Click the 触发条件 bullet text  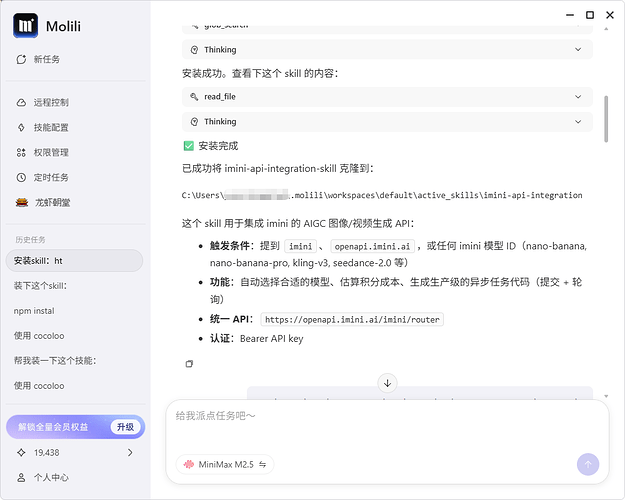[398, 254]
